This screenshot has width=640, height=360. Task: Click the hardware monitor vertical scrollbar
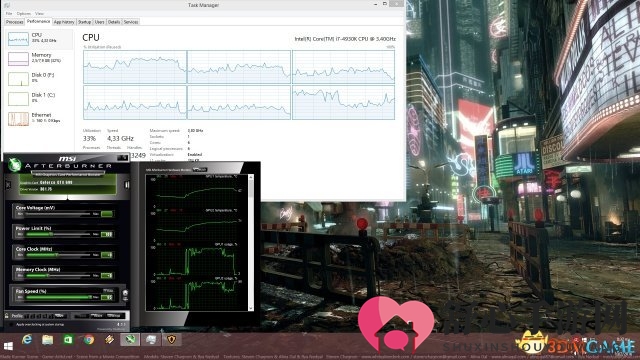click(x=251, y=242)
